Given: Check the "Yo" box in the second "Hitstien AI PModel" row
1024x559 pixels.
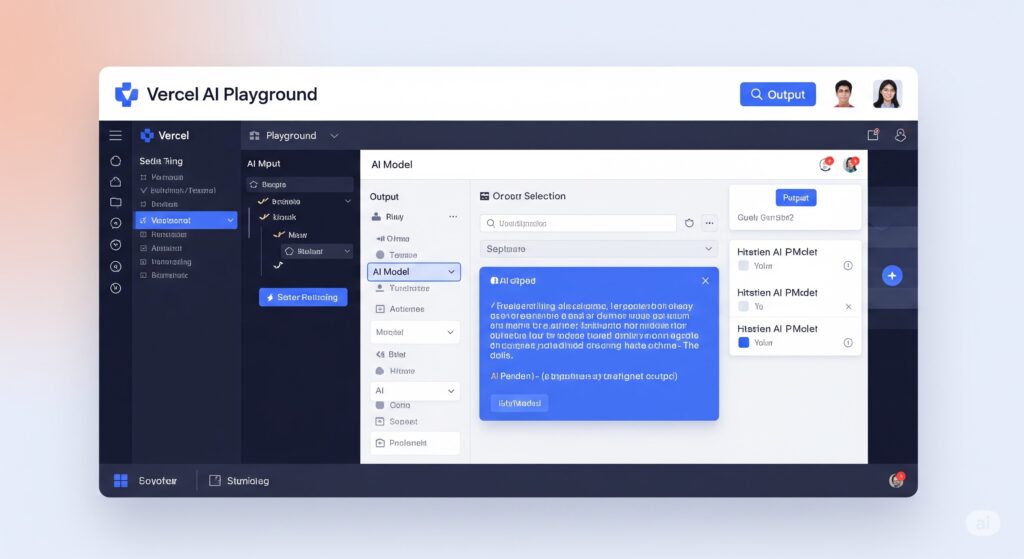Looking at the screenshot, I should point(743,306).
